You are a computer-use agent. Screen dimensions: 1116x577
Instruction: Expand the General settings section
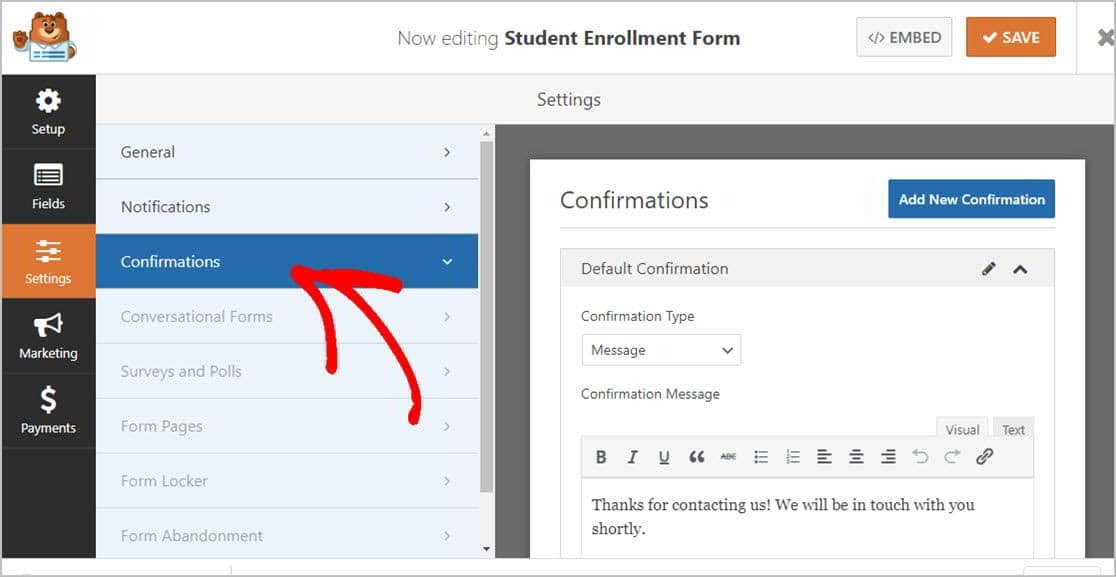click(287, 152)
